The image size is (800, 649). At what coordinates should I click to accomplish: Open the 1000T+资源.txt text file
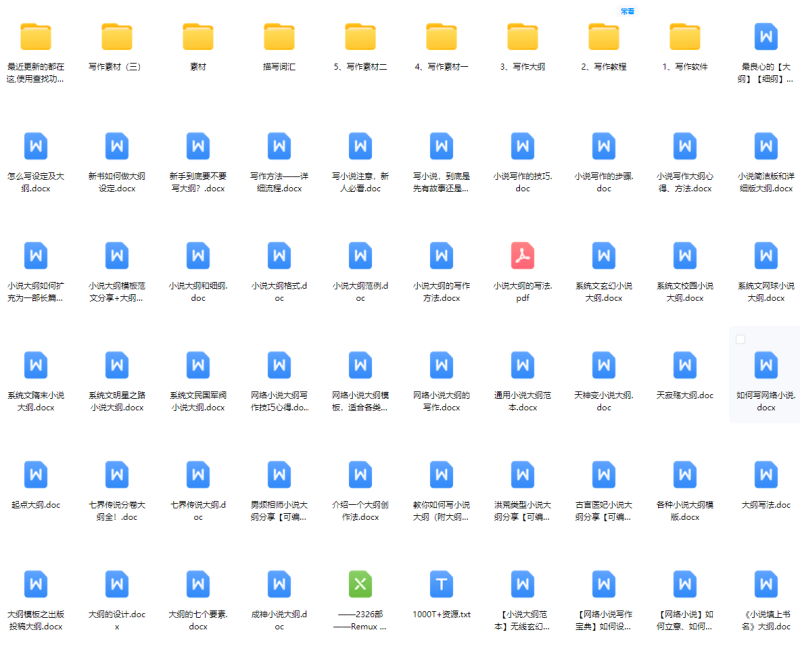click(441, 584)
